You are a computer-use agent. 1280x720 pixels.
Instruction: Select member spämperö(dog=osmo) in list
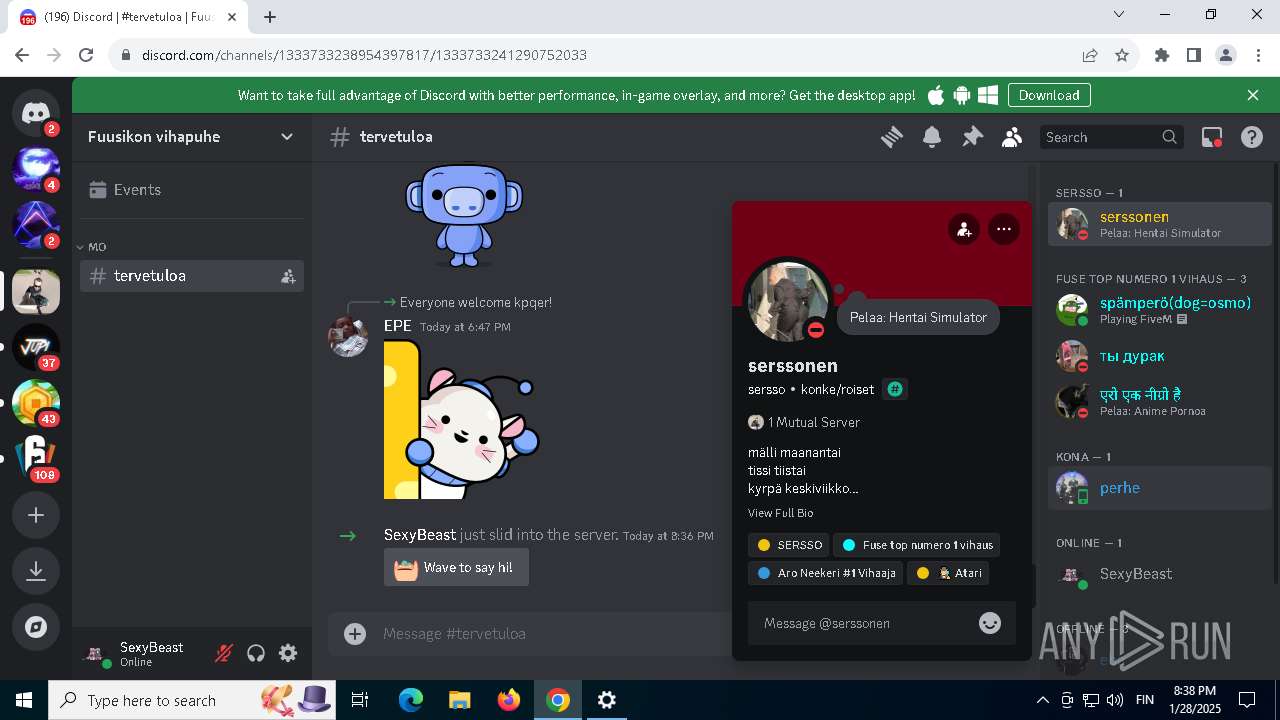1160,310
